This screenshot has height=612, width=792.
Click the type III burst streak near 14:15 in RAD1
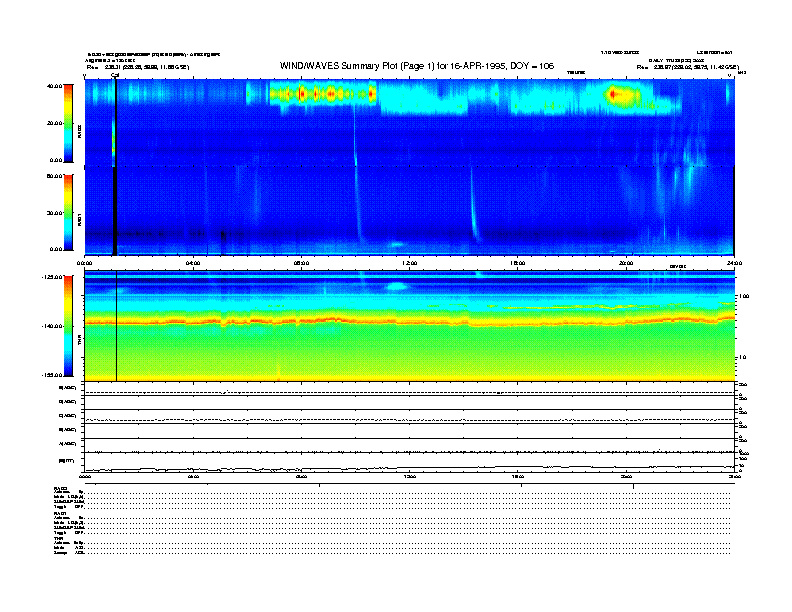474,207
